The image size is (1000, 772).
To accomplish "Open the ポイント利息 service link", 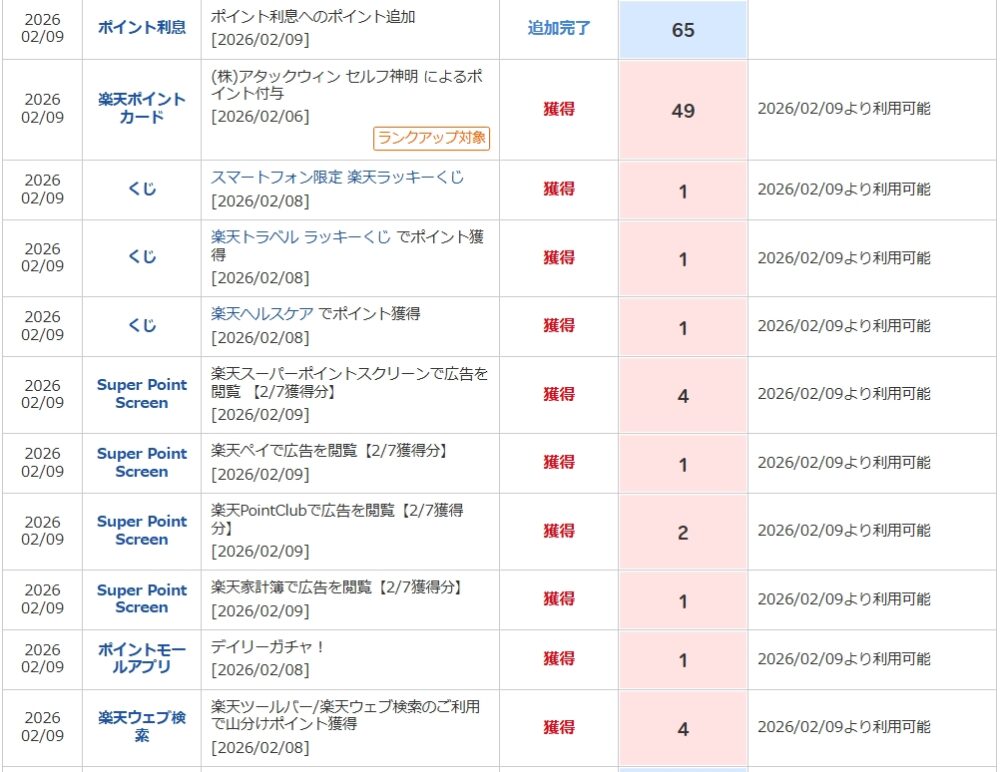I will coord(142,28).
